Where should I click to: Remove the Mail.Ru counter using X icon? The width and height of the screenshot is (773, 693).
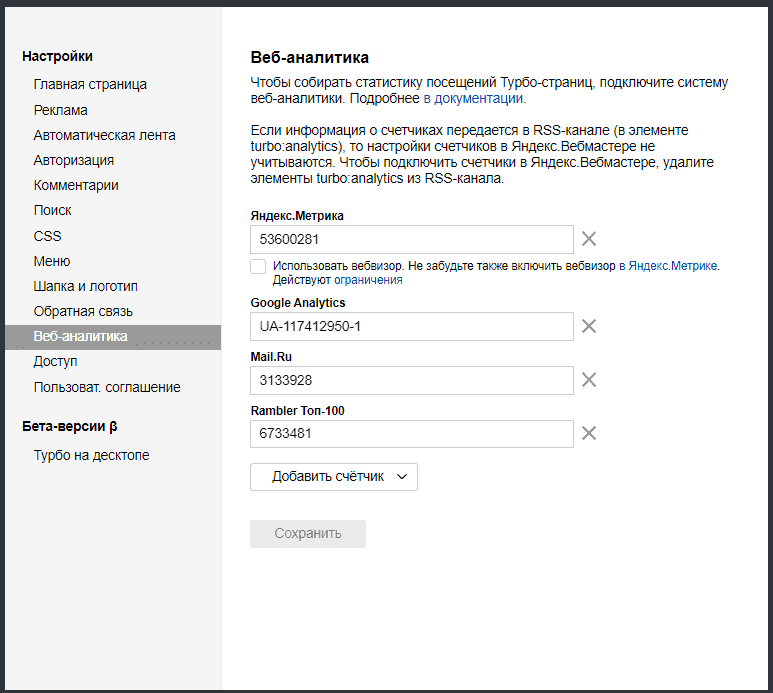tap(589, 380)
